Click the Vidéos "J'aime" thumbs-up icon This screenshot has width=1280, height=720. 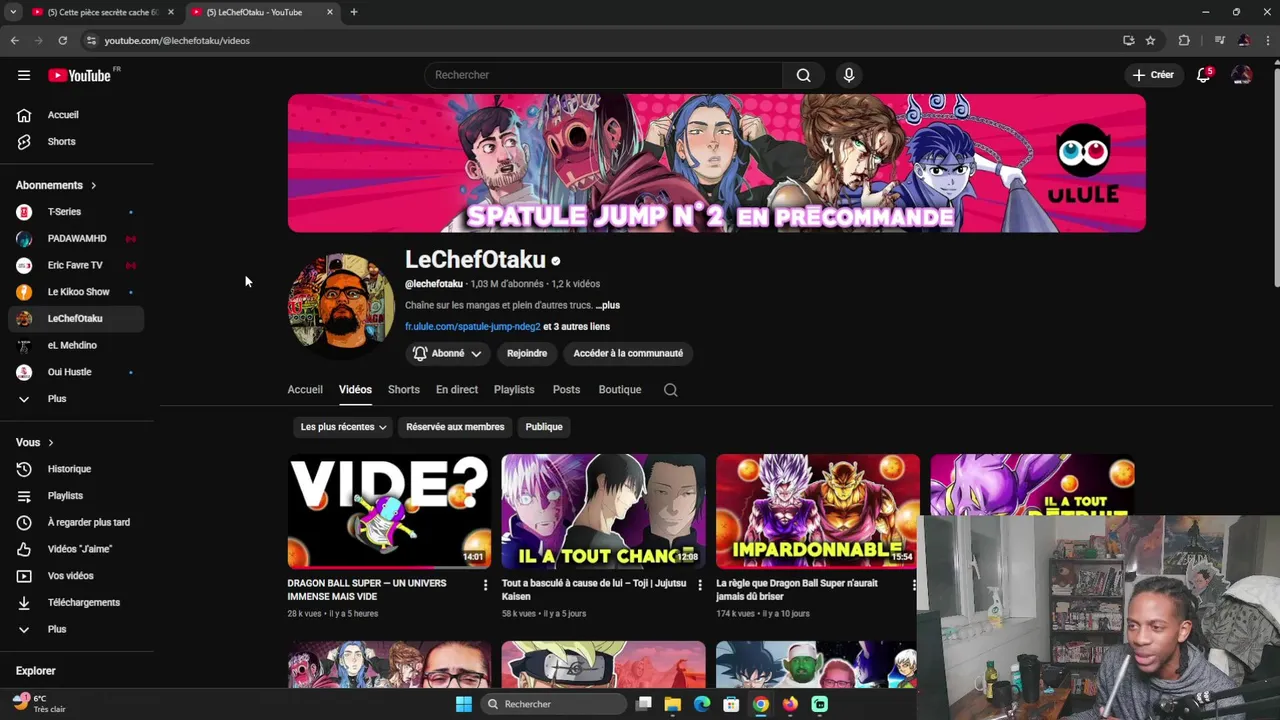pyautogui.click(x=24, y=549)
